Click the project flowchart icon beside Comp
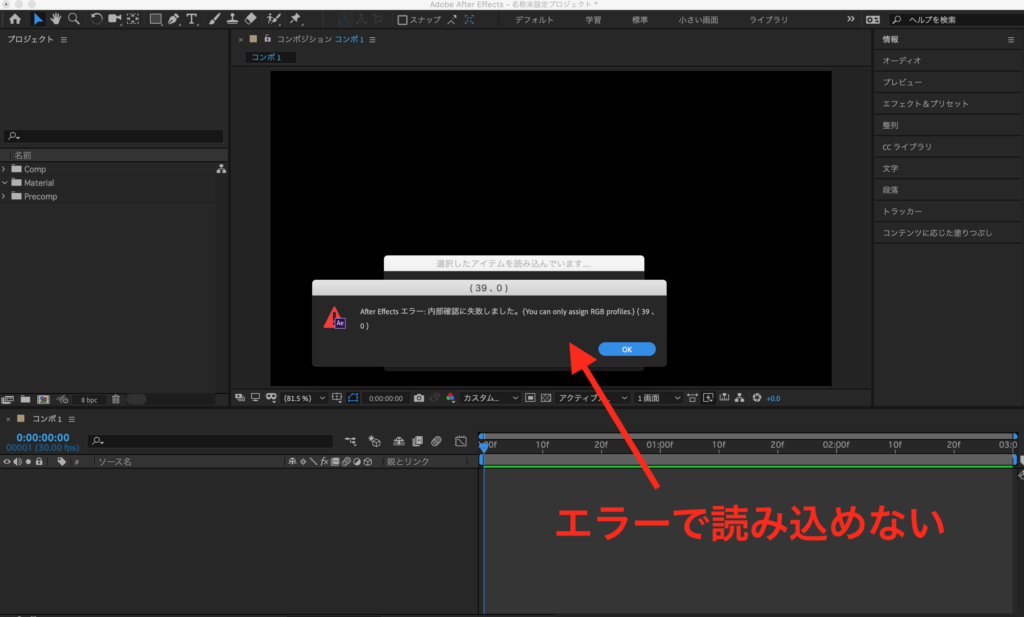Screen dimensions: 1024x617 [221, 169]
